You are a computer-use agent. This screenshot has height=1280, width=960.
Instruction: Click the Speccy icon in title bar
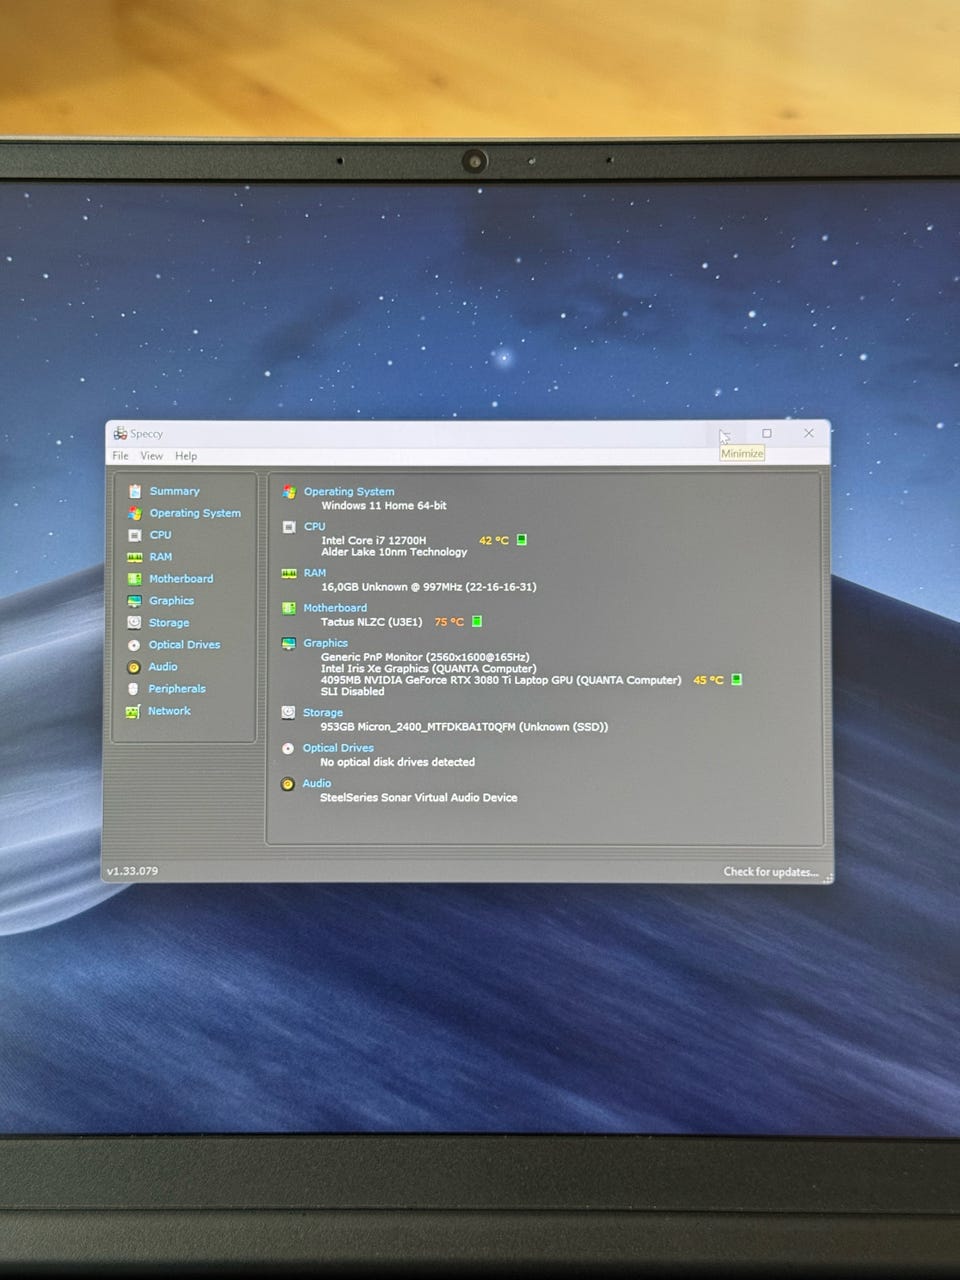click(120, 433)
